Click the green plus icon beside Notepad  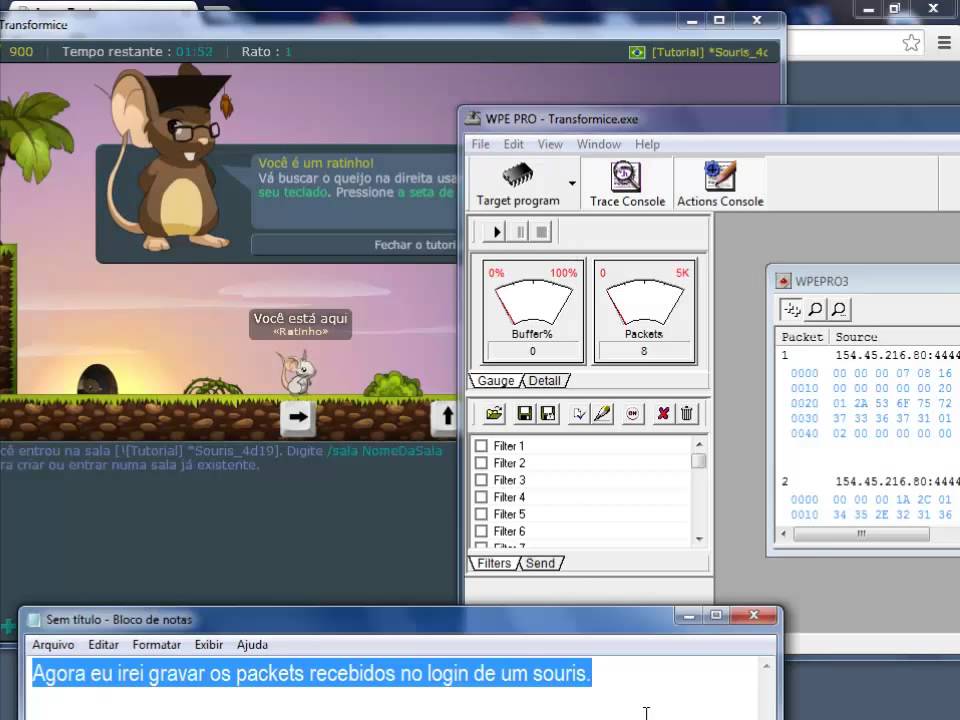[8, 626]
